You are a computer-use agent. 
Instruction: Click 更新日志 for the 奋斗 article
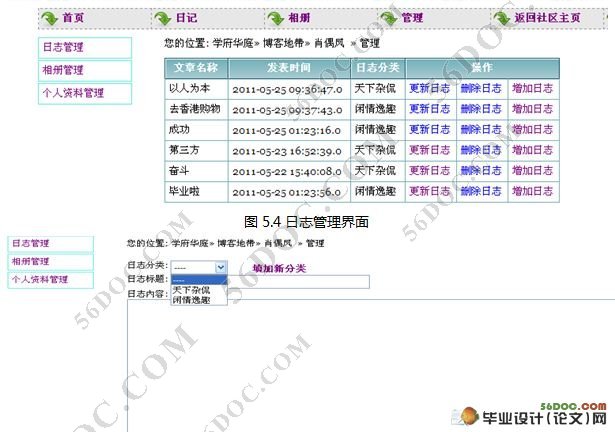pos(430,171)
